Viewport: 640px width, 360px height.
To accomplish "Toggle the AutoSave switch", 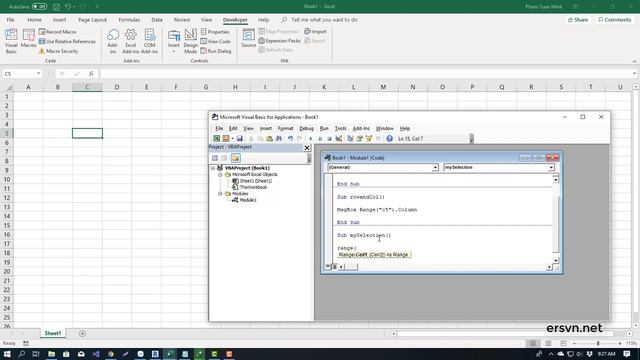I will coord(40,7).
